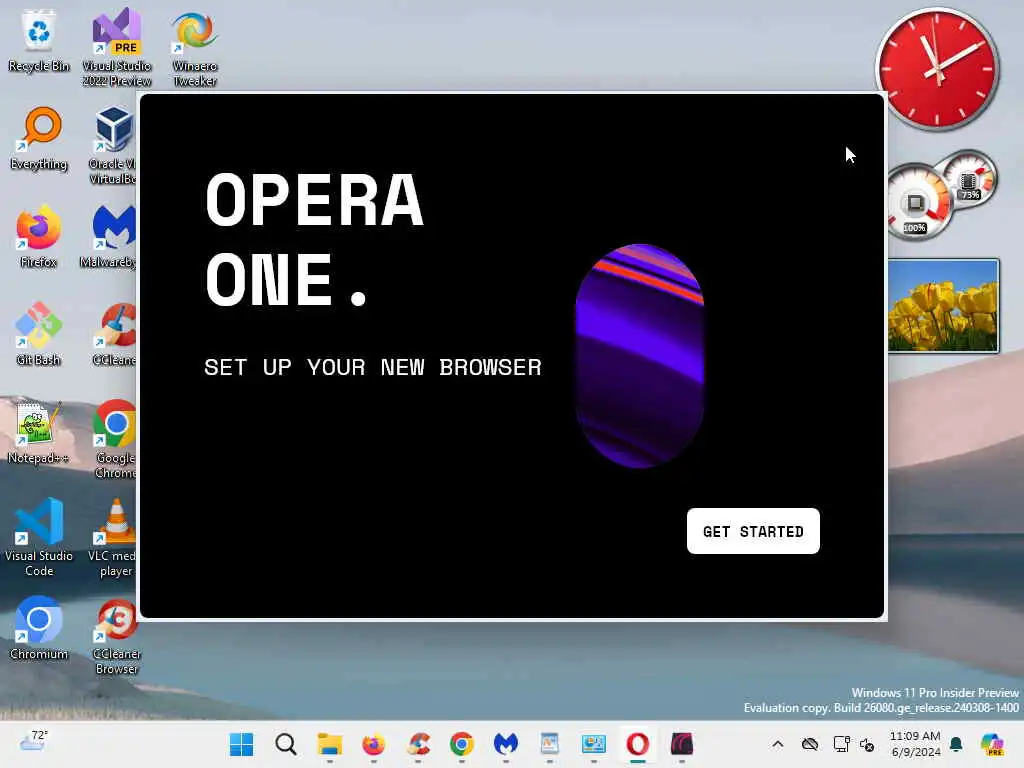Open the network status tray icon
This screenshot has width=1024, height=768.
pyautogui.click(x=841, y=744)
